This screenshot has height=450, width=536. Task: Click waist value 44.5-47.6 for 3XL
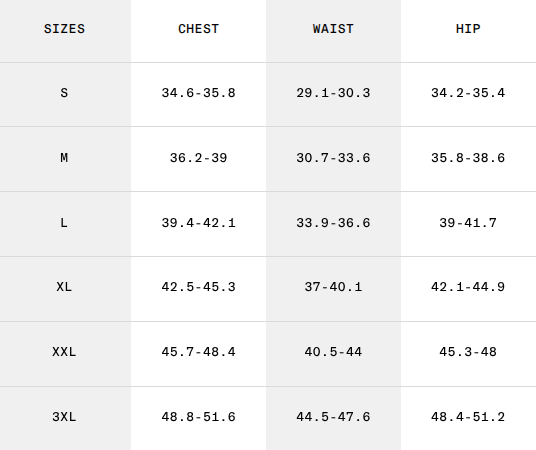point(333,417)
